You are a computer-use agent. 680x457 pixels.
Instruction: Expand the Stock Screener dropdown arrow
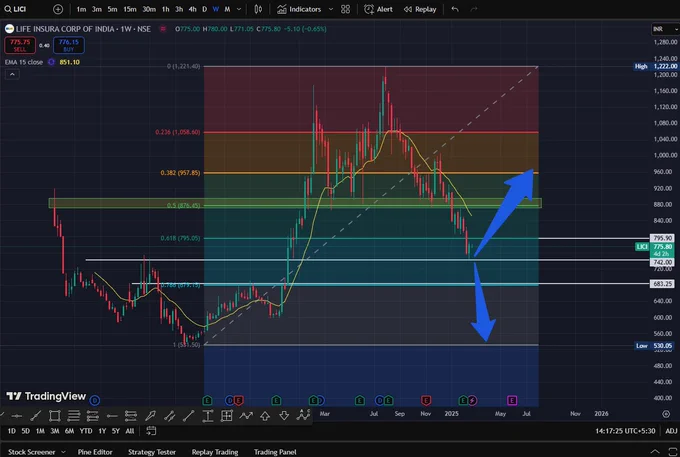[x=63, y=452]
